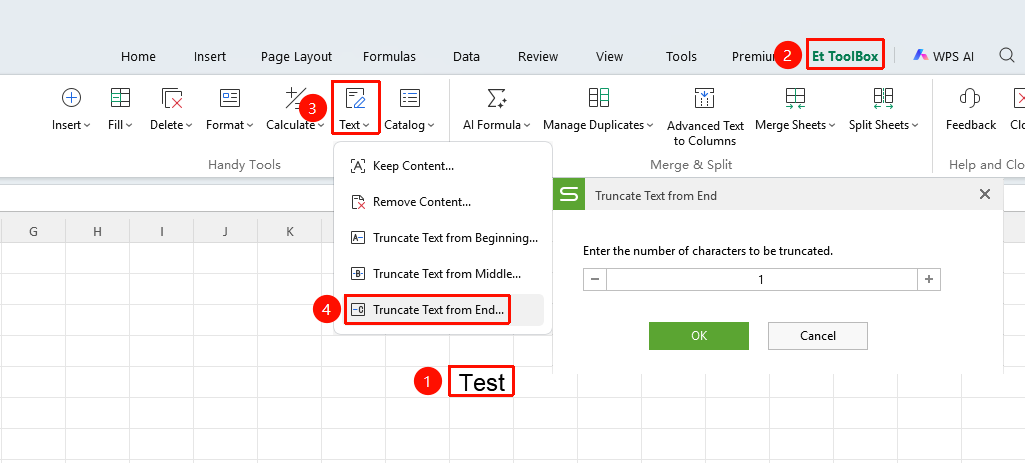Switch to the Home tab
This screenshot has width=1025, height=463.
coord(138,57)
